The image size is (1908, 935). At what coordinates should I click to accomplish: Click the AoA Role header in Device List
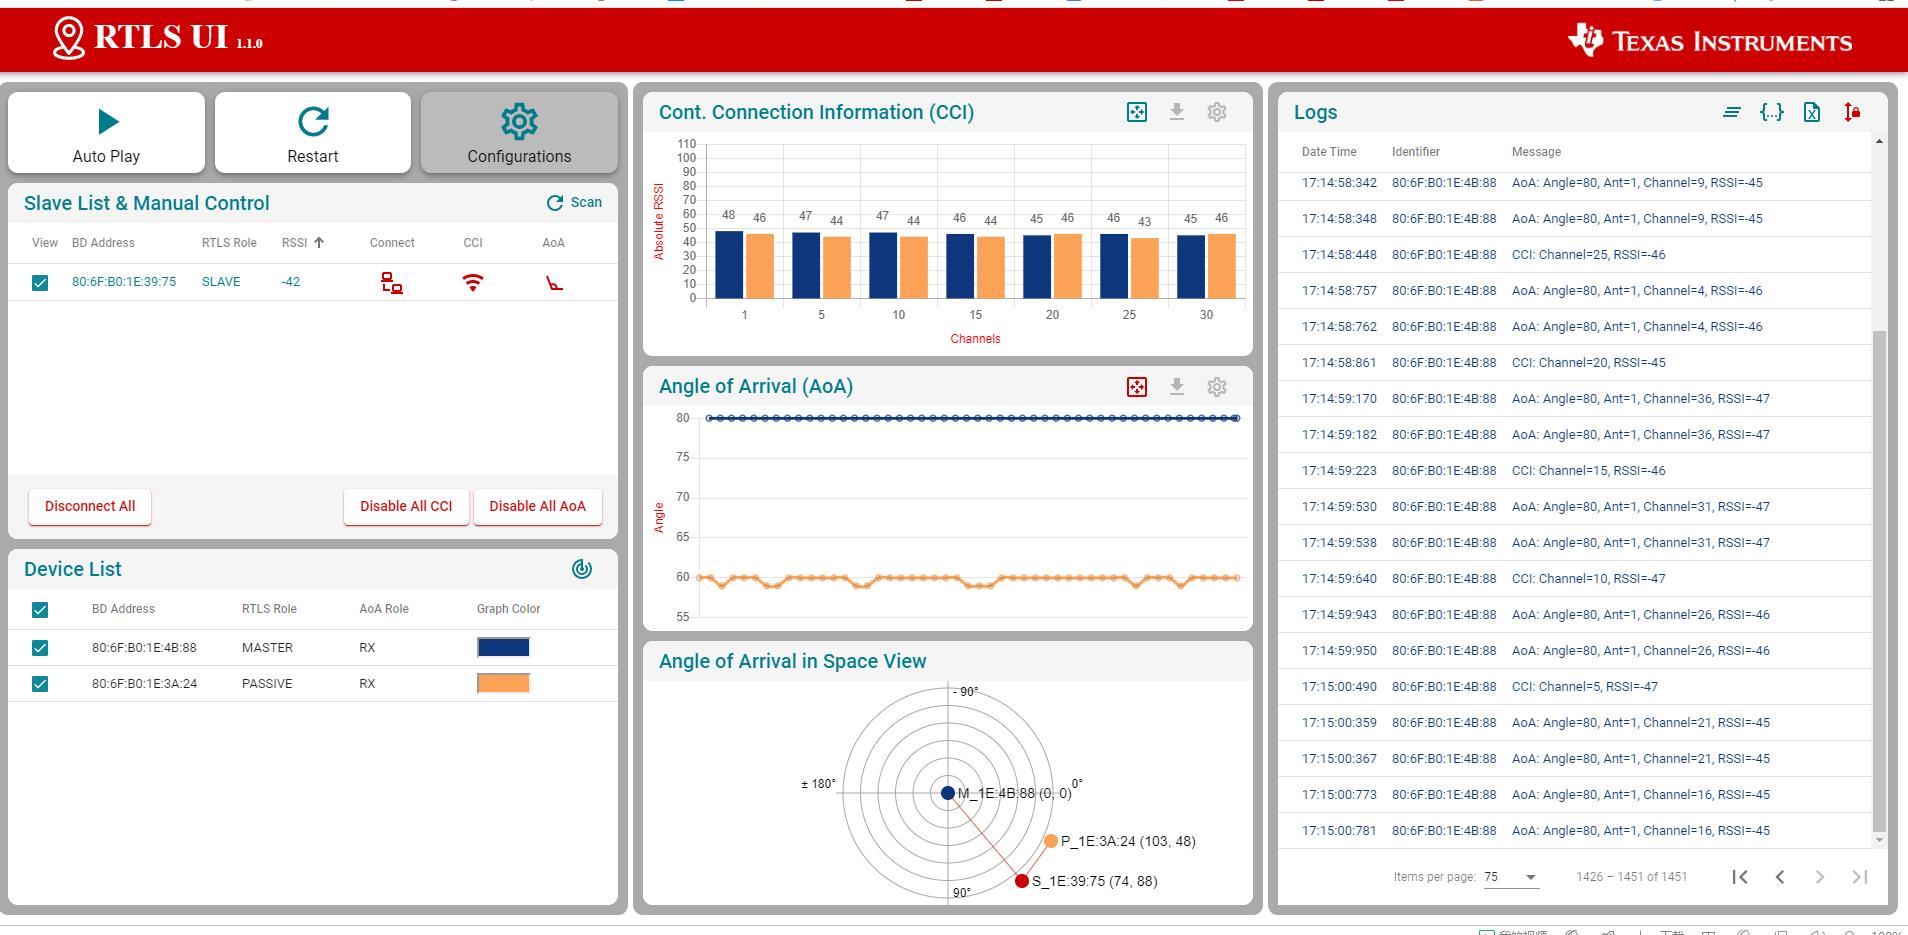384,609
